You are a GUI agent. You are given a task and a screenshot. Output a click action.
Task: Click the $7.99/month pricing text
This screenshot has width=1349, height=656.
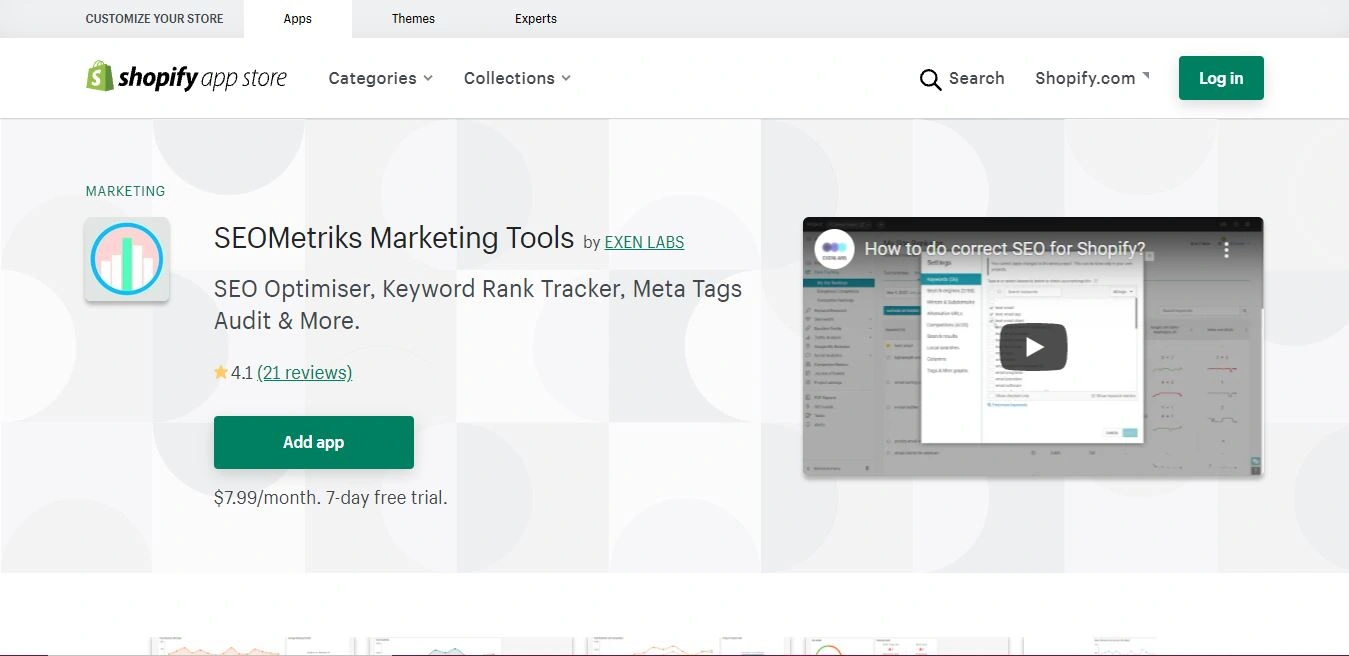point(330,497)
